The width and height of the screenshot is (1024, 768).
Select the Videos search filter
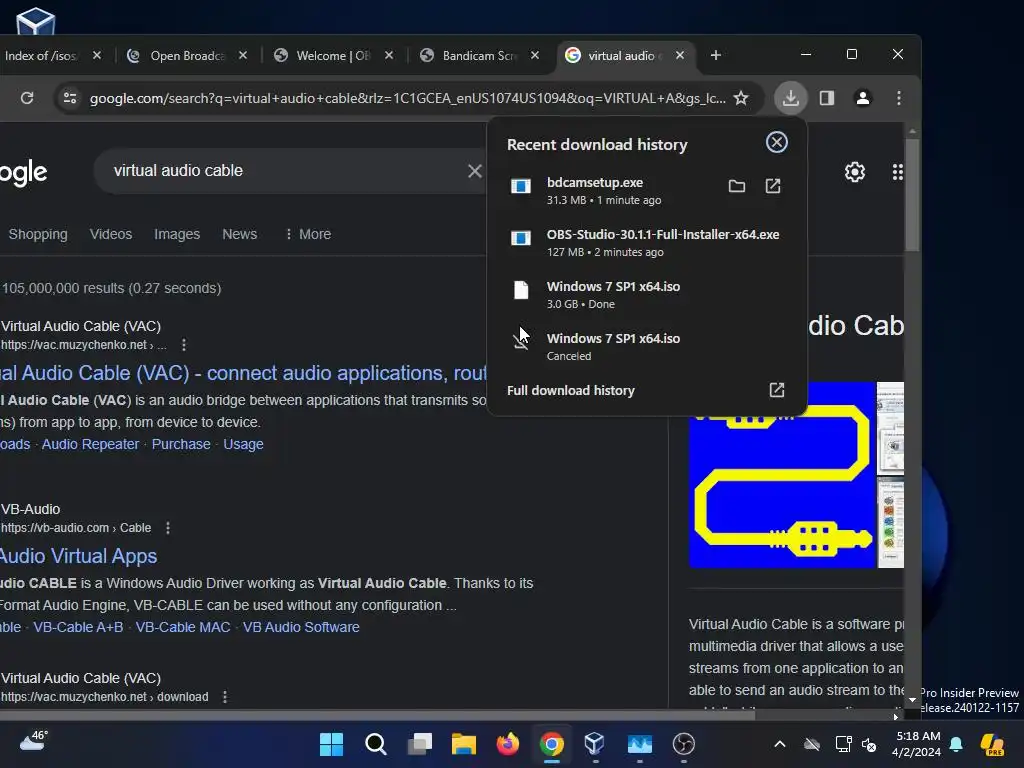(110, 234)
